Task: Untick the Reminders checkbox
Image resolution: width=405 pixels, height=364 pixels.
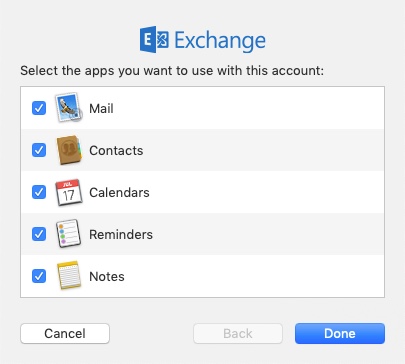Action: pyautogui.click(x=39, y=234)
